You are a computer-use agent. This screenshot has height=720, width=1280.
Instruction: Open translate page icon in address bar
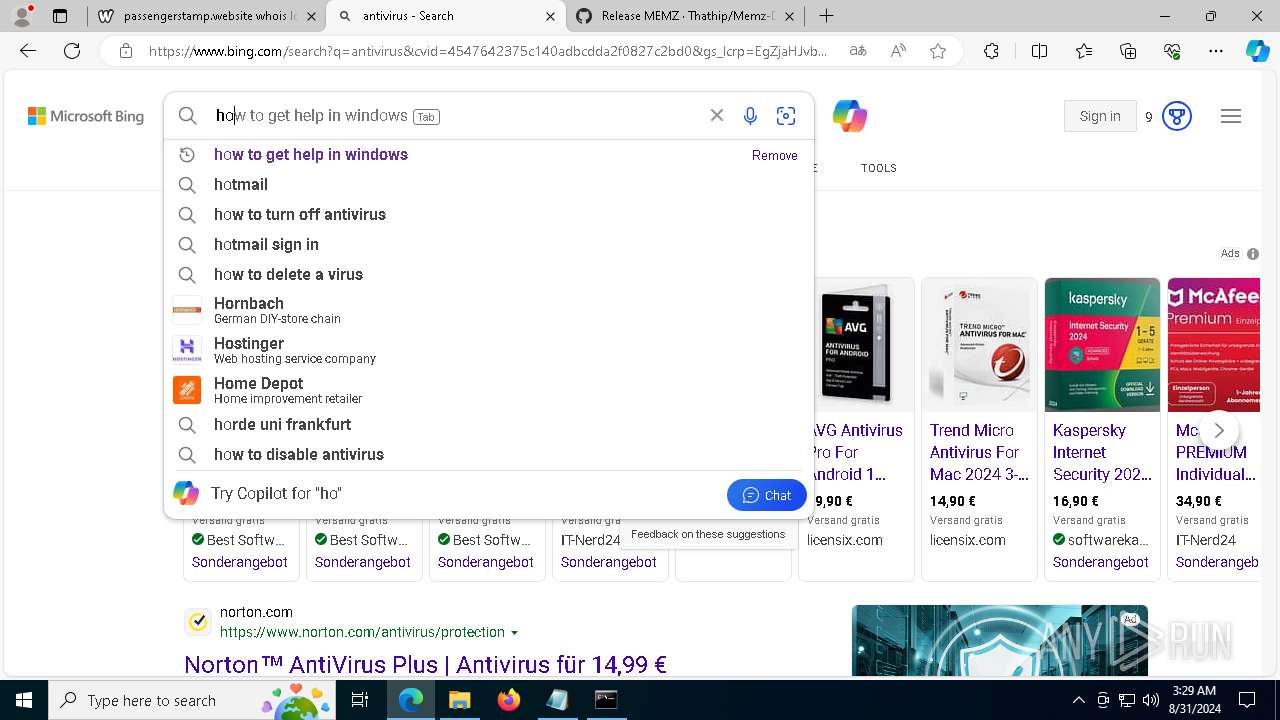point(857,51)
